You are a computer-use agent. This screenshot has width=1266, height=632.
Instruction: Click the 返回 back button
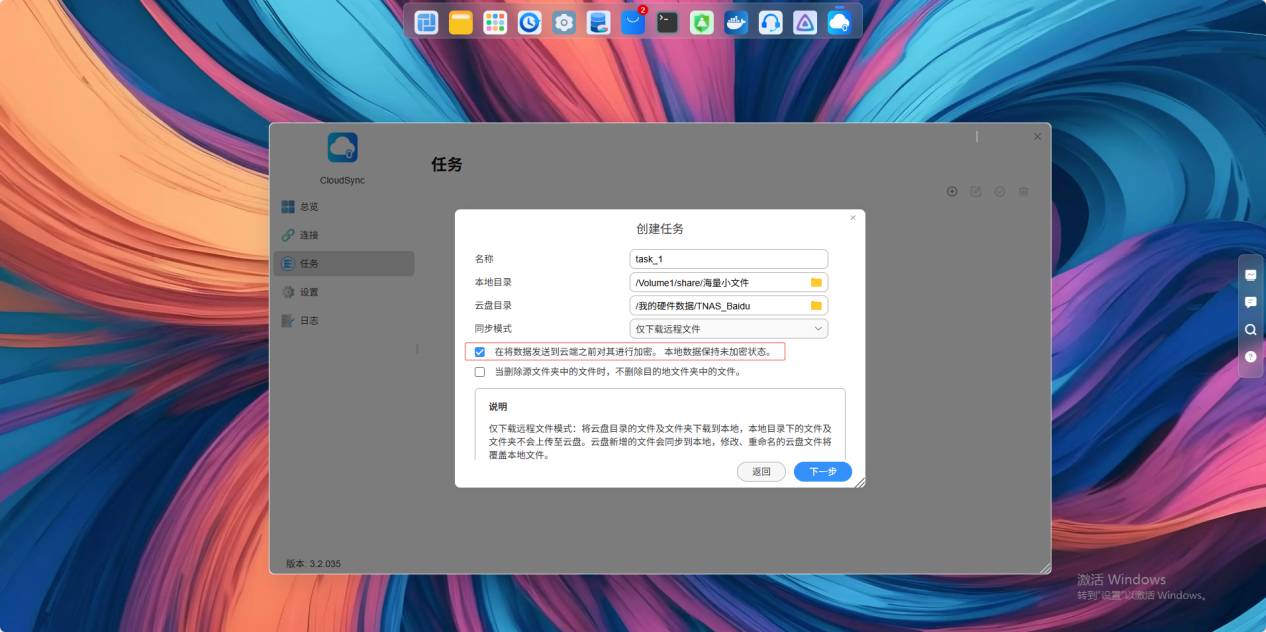tap(761, 471)
